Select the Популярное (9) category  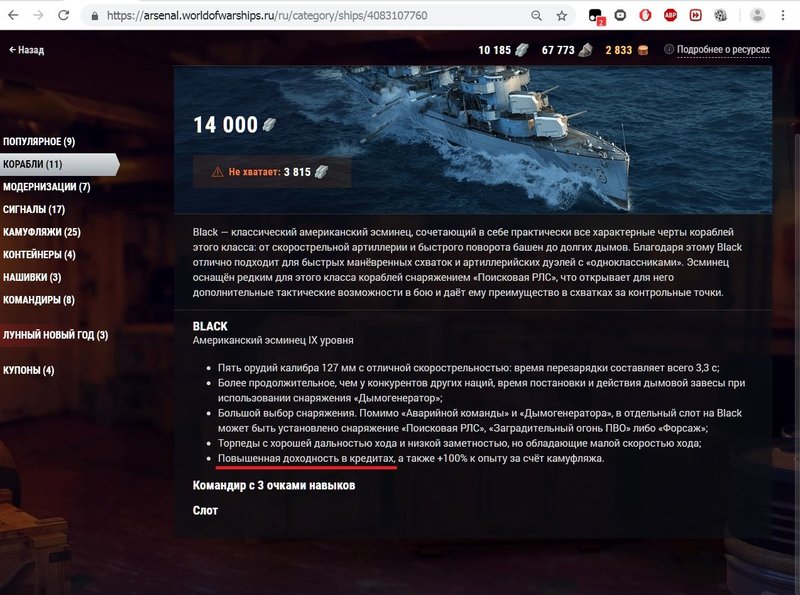39,141
